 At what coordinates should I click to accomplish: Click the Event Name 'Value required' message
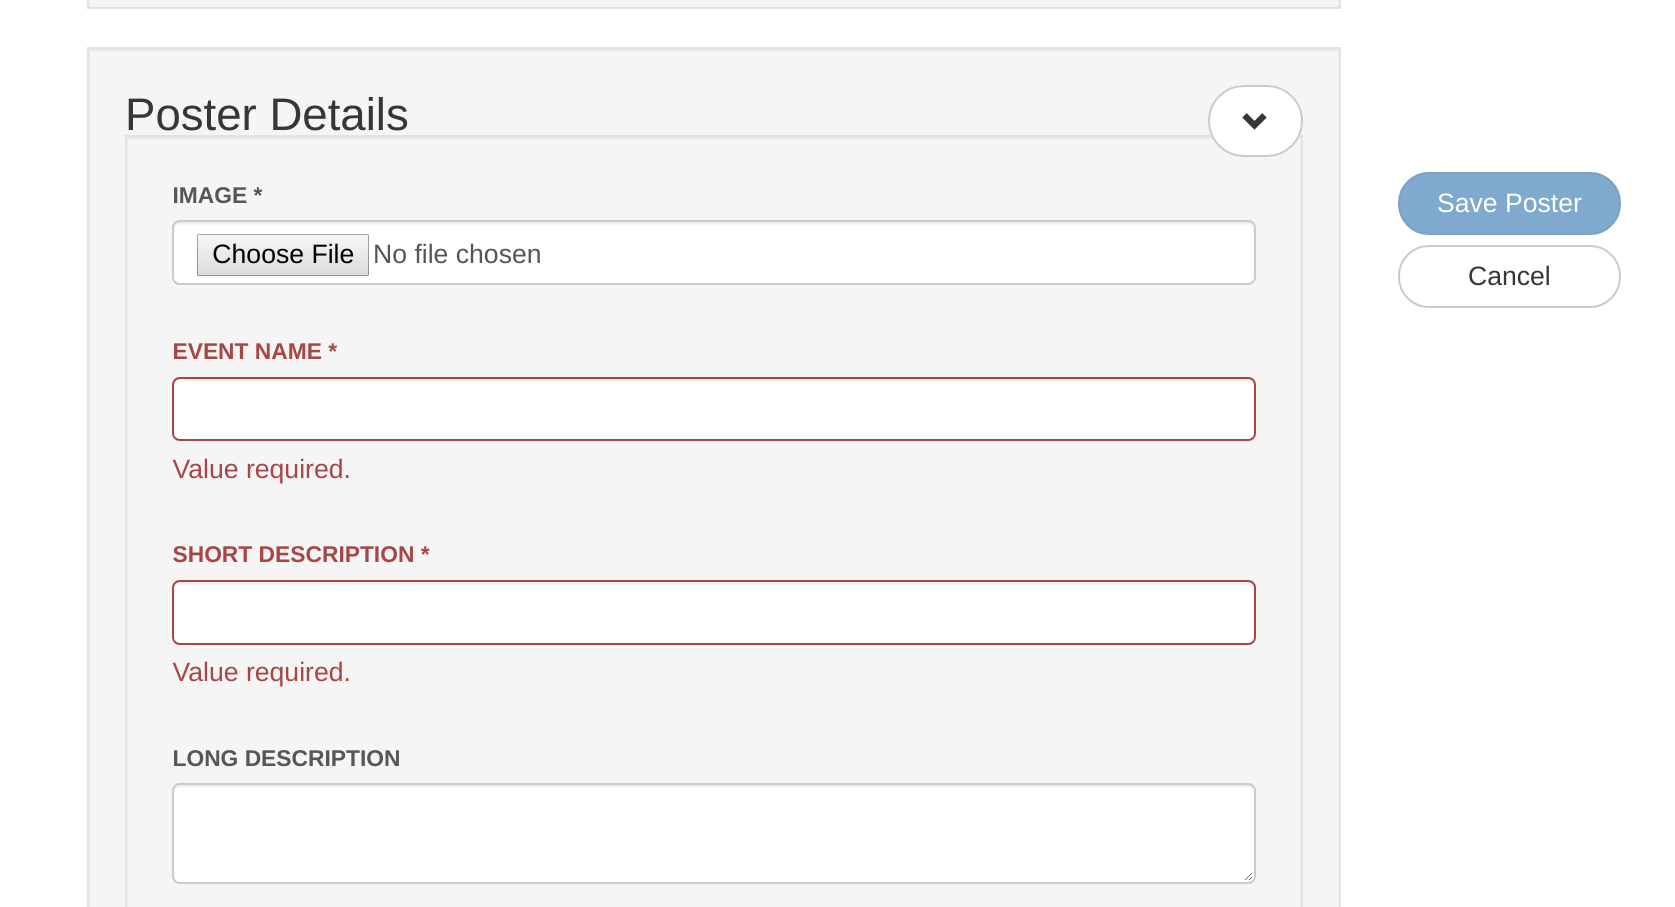[261, 469]
